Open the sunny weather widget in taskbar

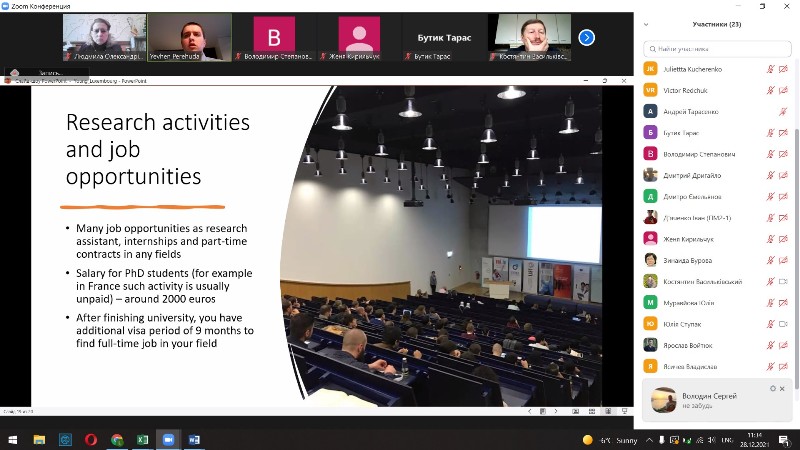click(x=610, y=440)
